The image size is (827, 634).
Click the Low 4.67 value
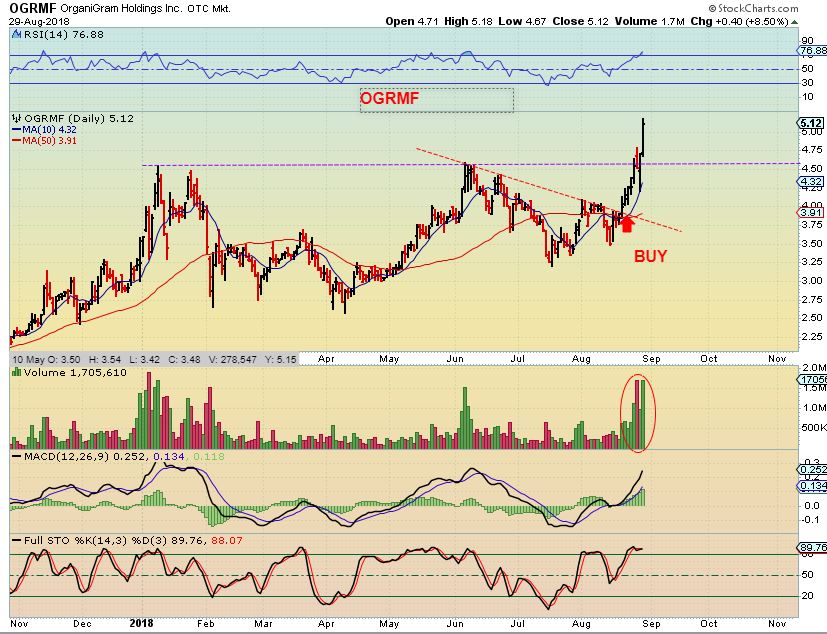pyautogui.click(x=522, y=22)
